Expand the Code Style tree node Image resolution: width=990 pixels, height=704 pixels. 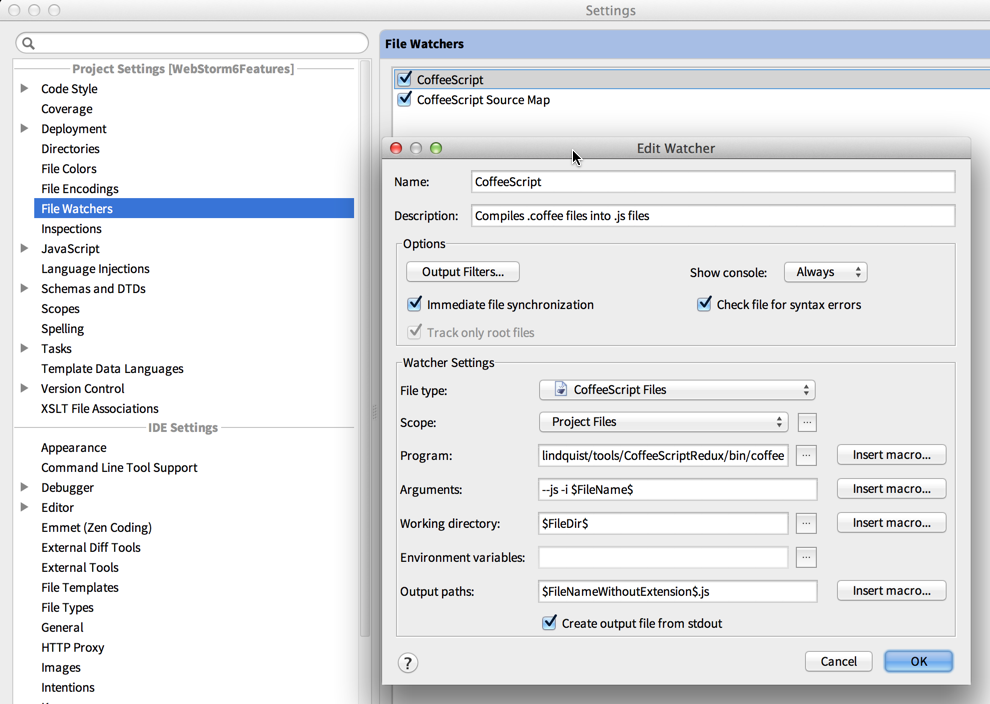25,88
